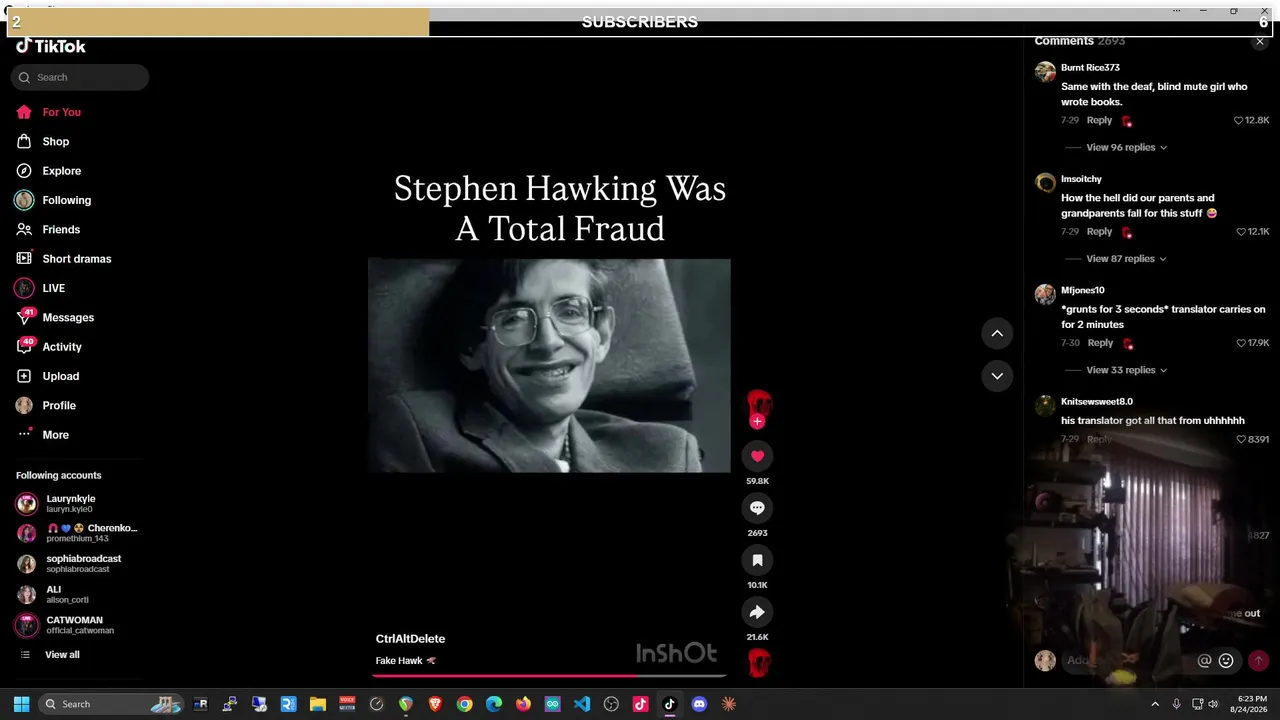Viewport: 1280px width, 720px height.
Task: Share the video with the arrow icon
Action: [x=757, y=612]
